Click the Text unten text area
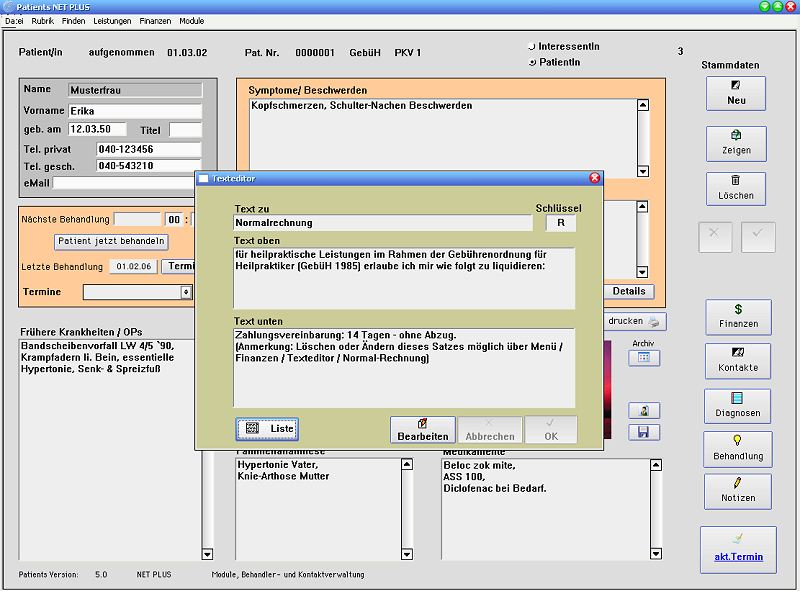Image resolution: width=800 pixels, height=591 pixels. 404,367
